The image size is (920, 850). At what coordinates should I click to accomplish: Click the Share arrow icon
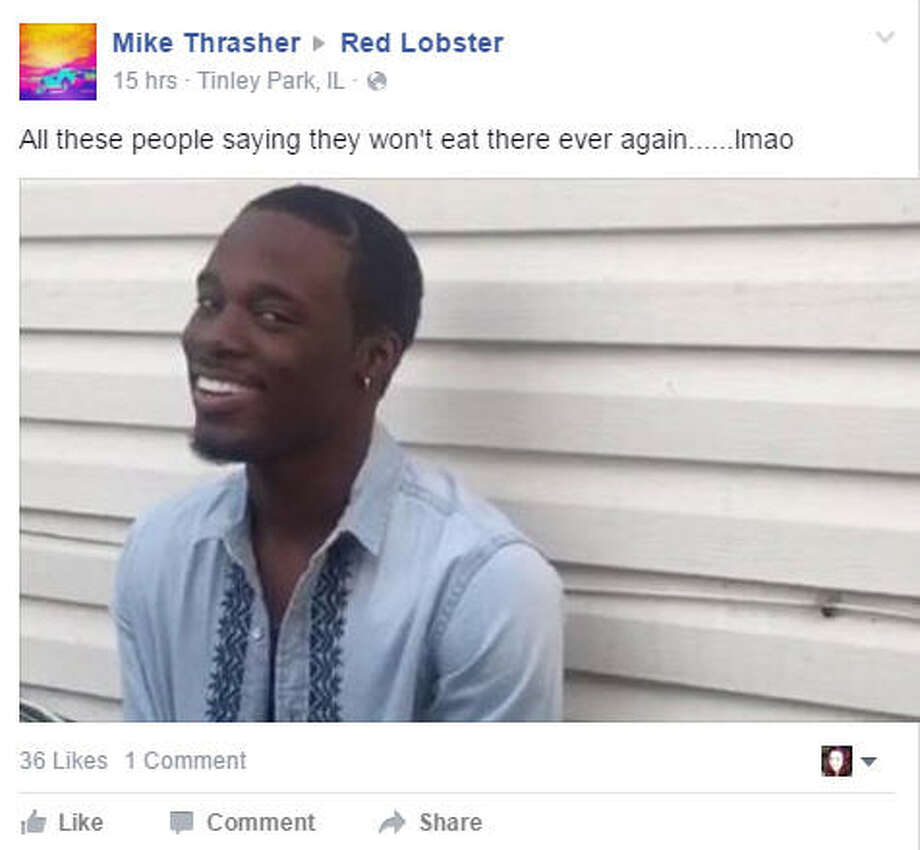[x=392, y=822]
